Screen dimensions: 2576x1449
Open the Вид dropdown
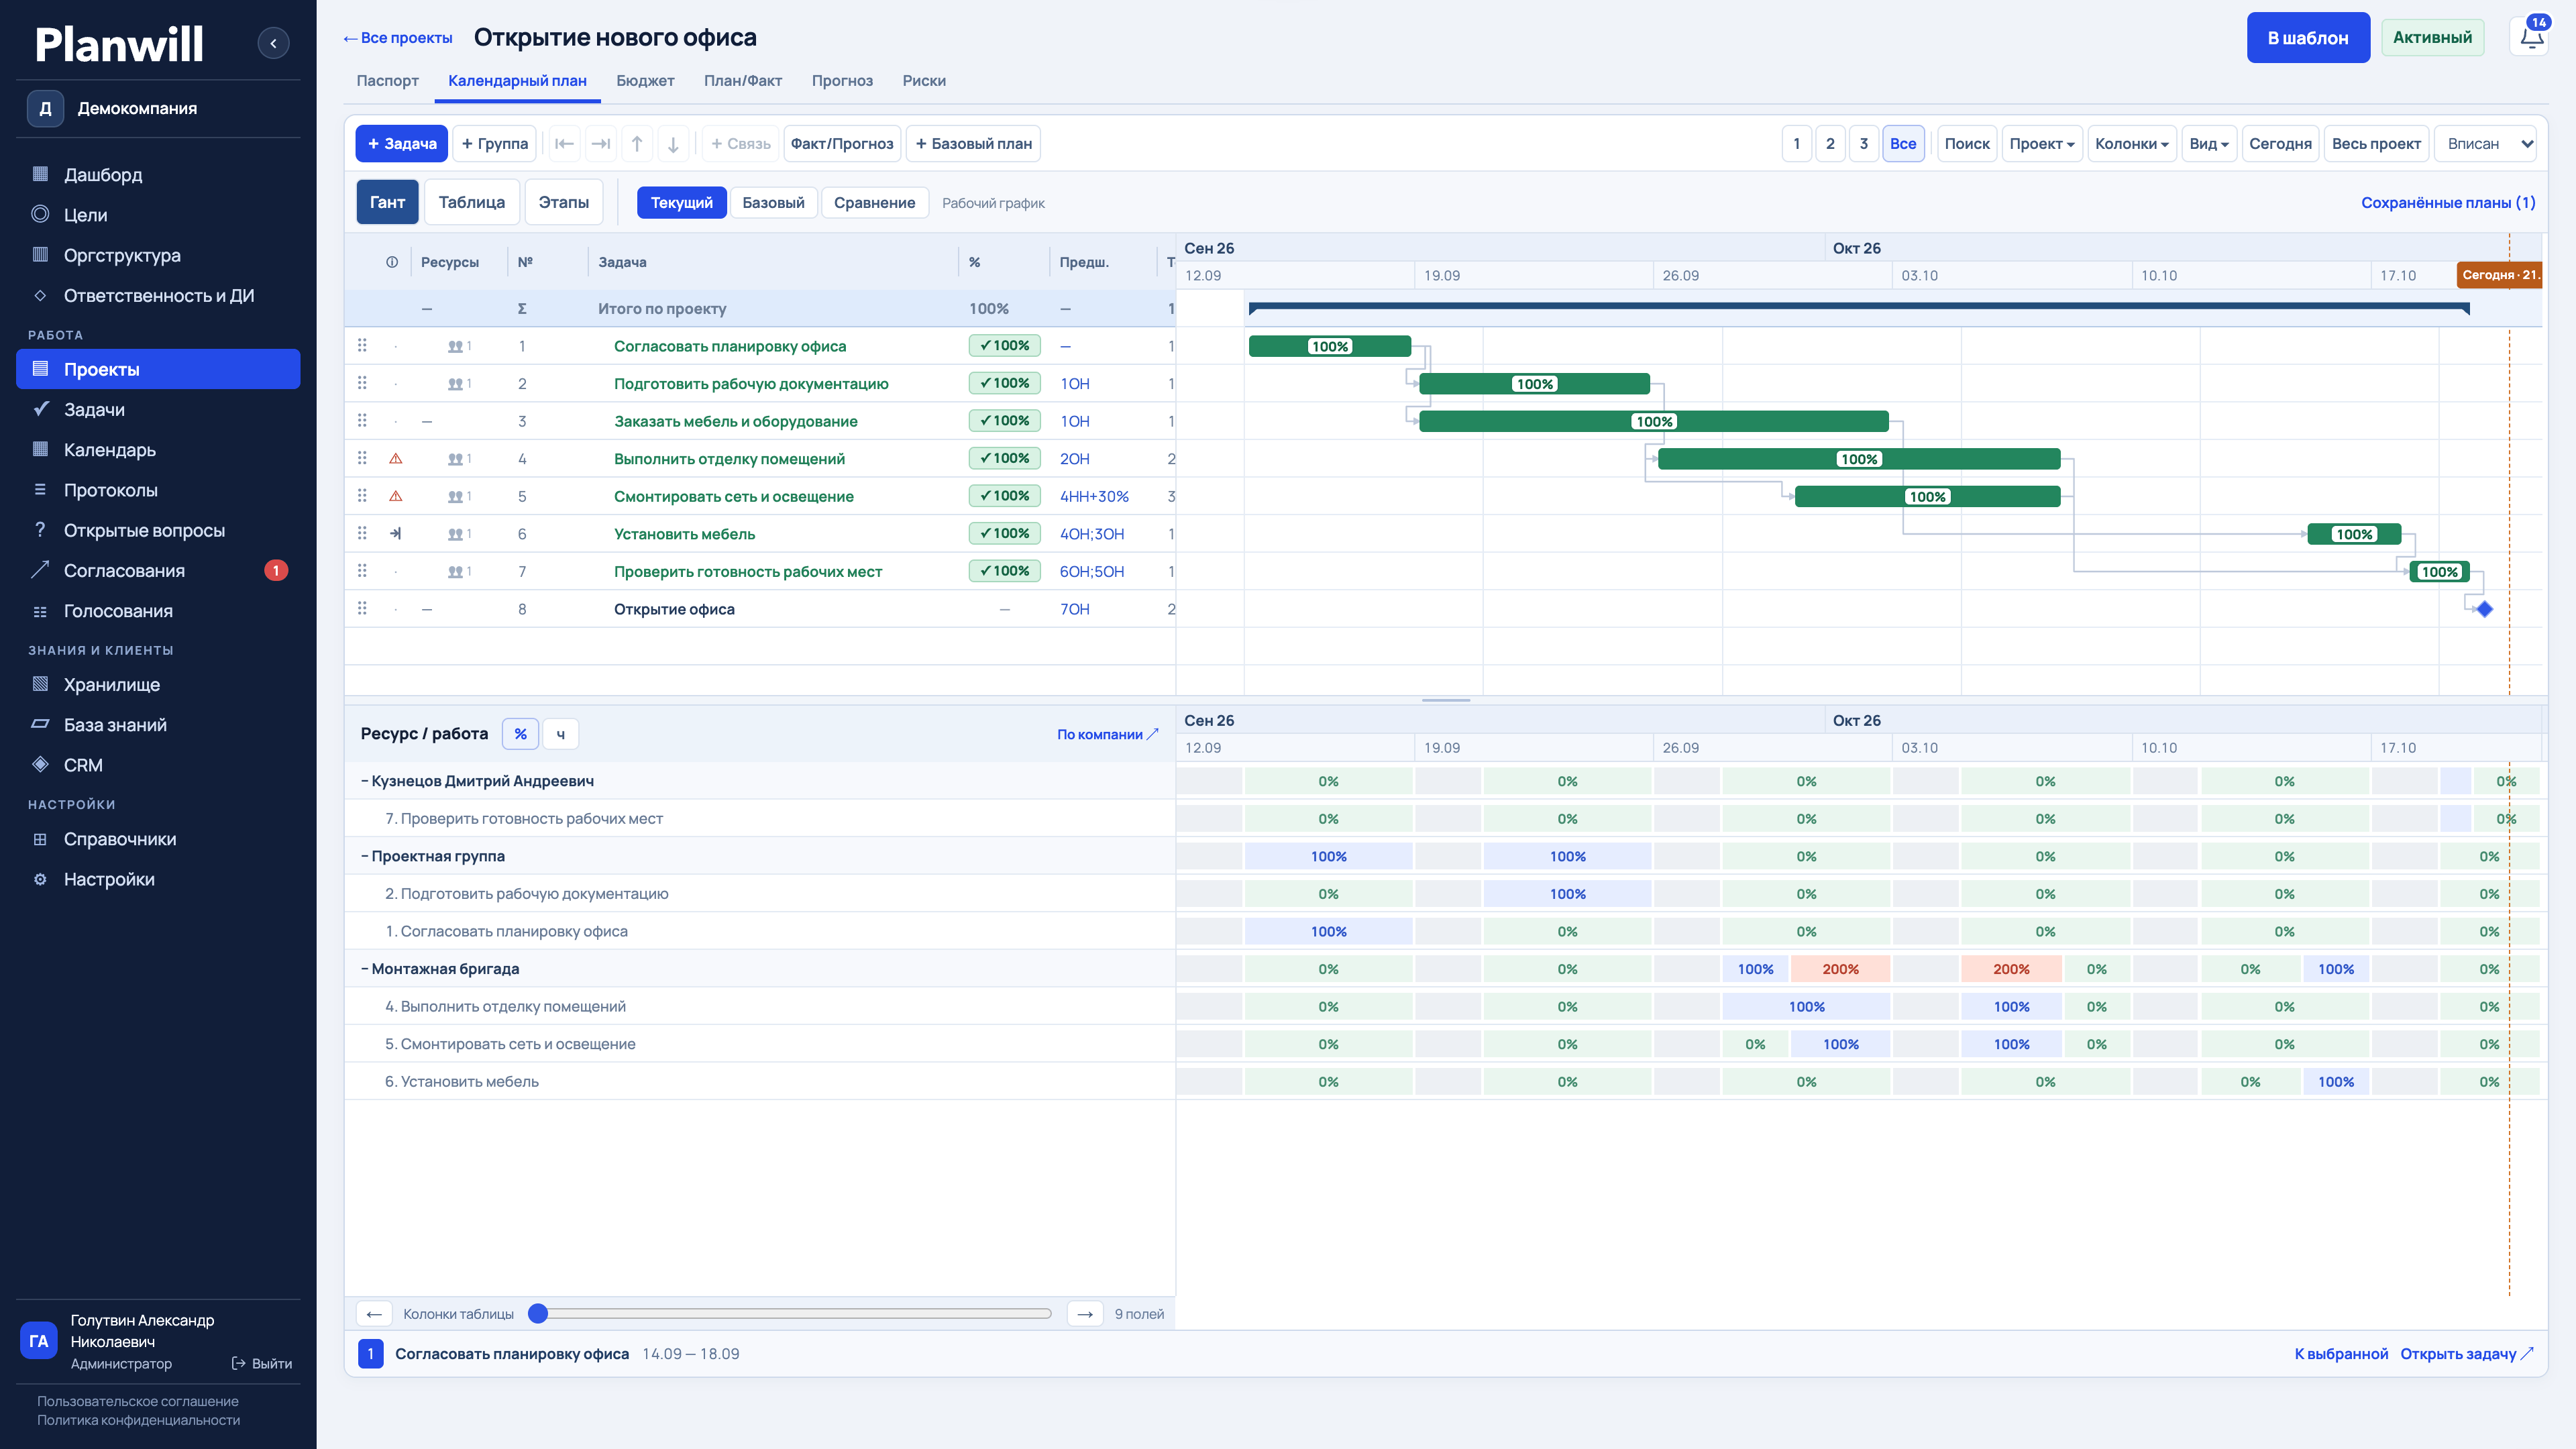click(x=2209, y=144)
